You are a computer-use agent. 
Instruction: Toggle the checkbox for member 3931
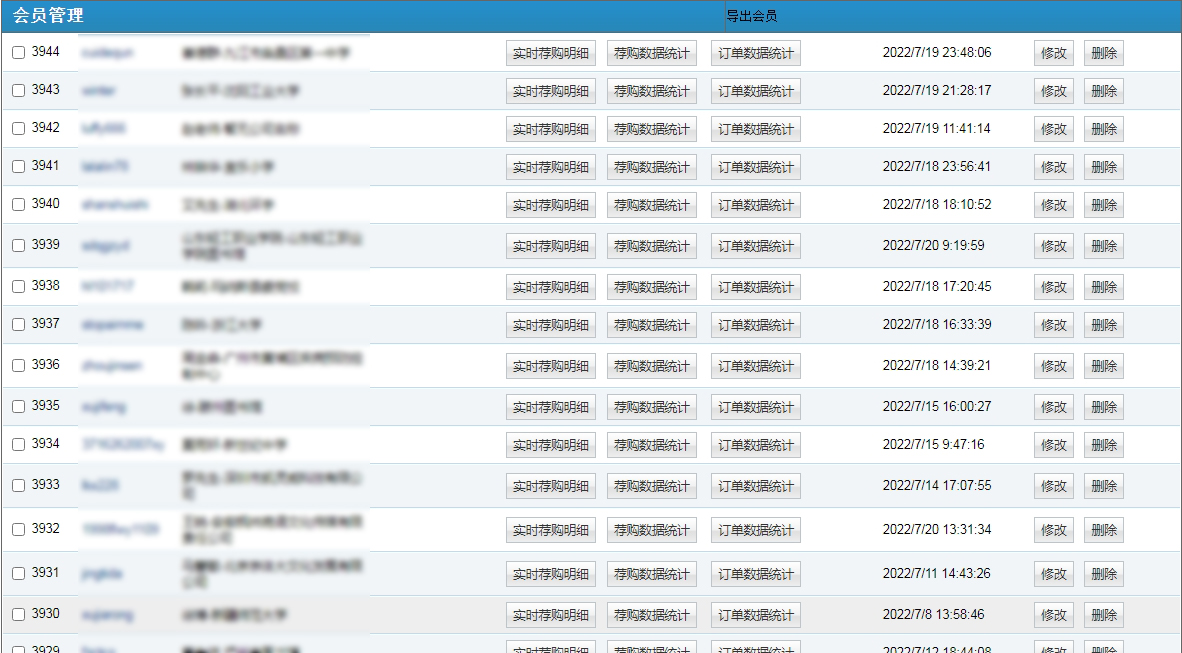point(19,574)
